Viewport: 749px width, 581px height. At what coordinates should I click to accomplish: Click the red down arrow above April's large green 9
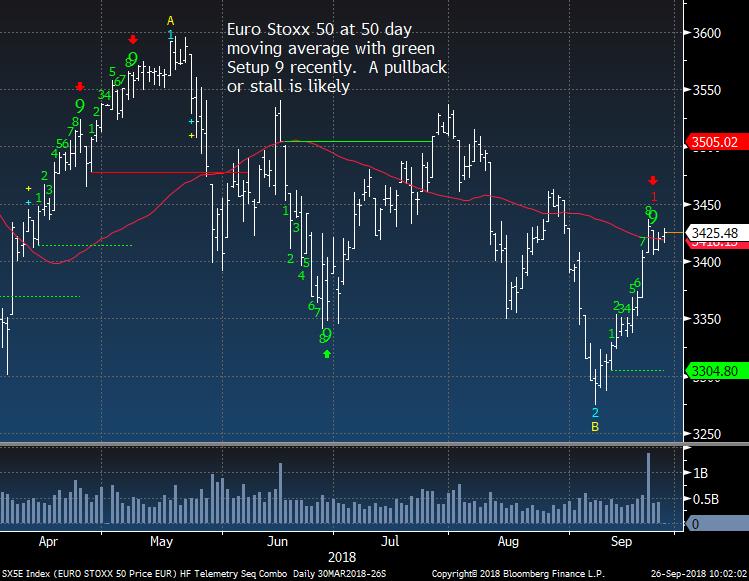click(80, 86)
